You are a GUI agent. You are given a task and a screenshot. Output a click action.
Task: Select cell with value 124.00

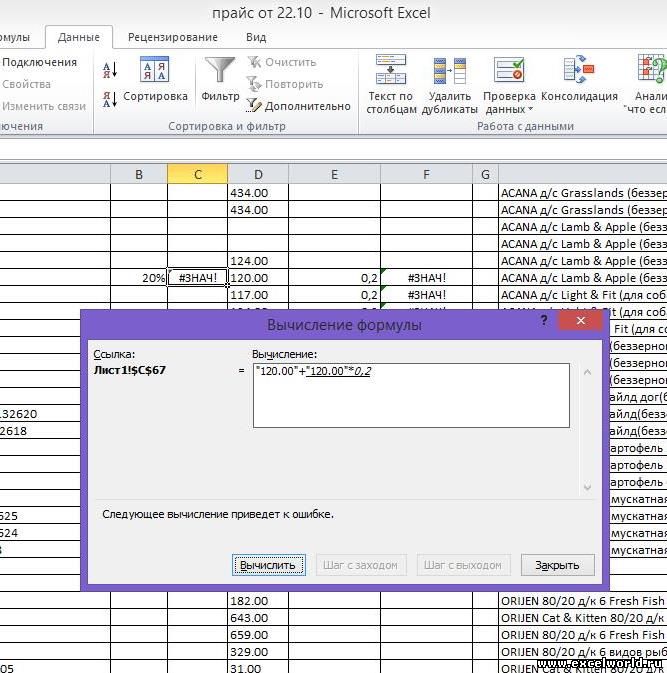coord(258,261)
